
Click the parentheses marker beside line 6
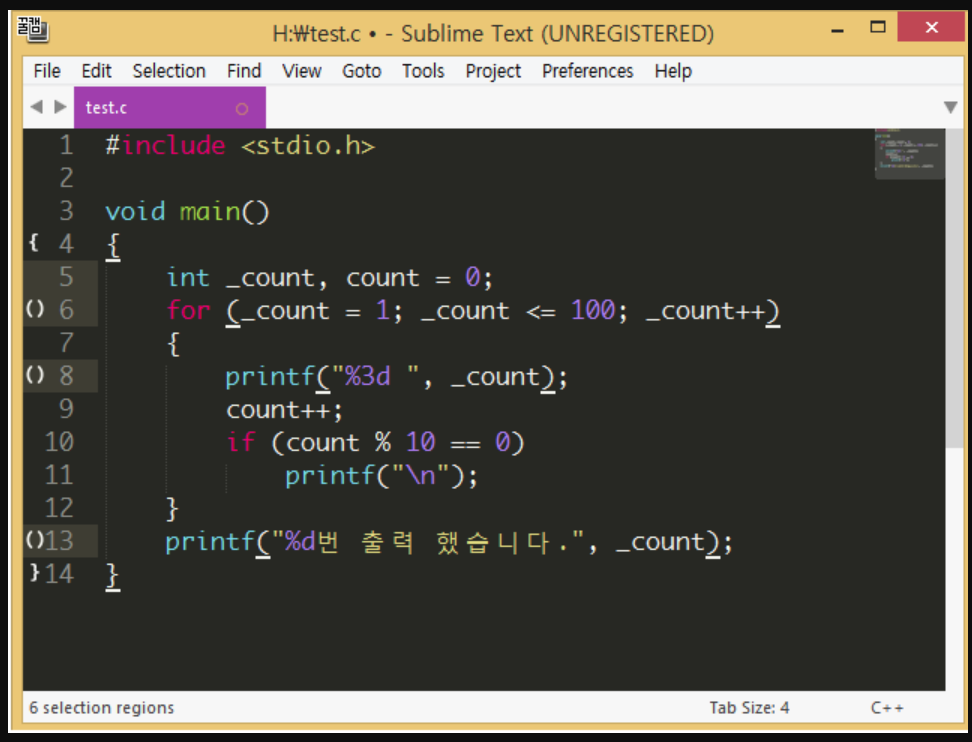click(x=35, y=309)
